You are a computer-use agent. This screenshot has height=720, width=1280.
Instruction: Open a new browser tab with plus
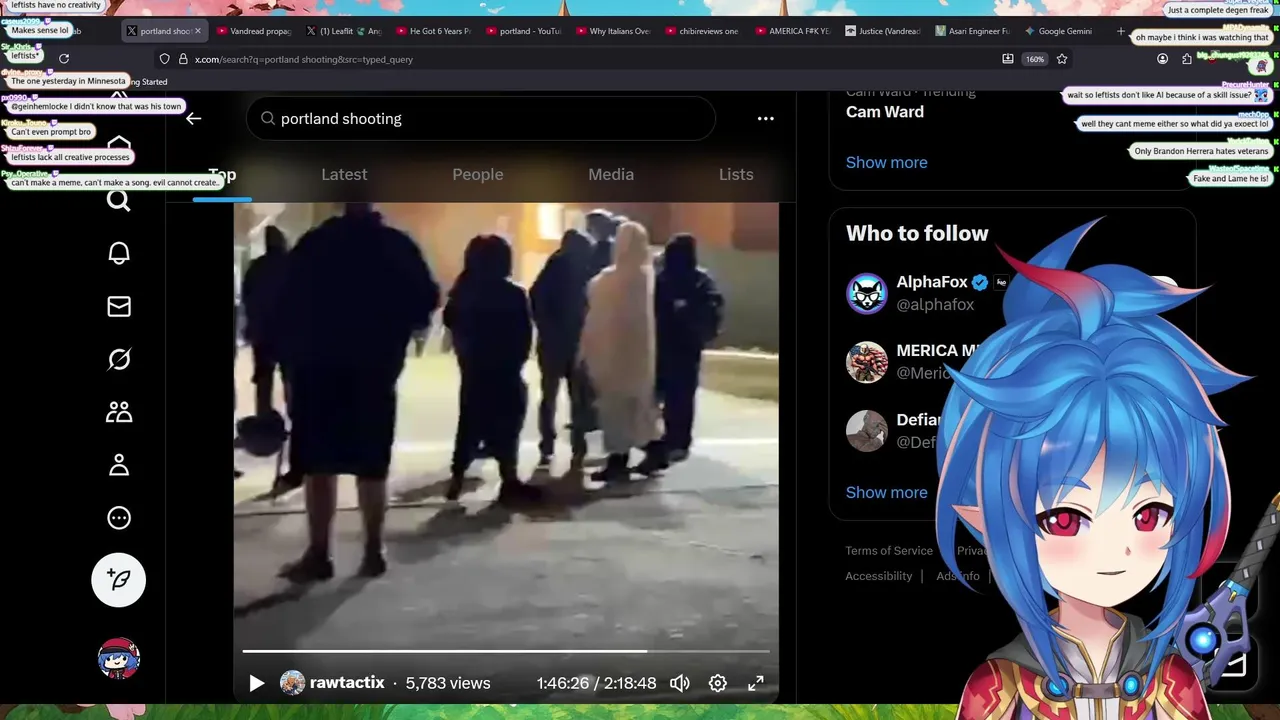click(x=1121, y=31)
